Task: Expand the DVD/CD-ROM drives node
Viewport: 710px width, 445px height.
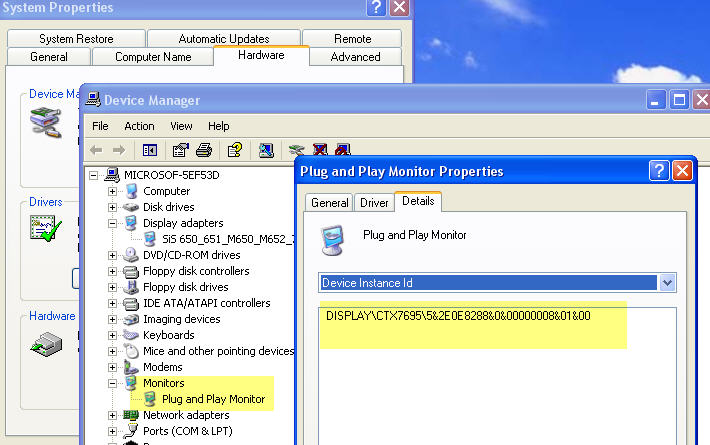Action: (x=112, y=255)
